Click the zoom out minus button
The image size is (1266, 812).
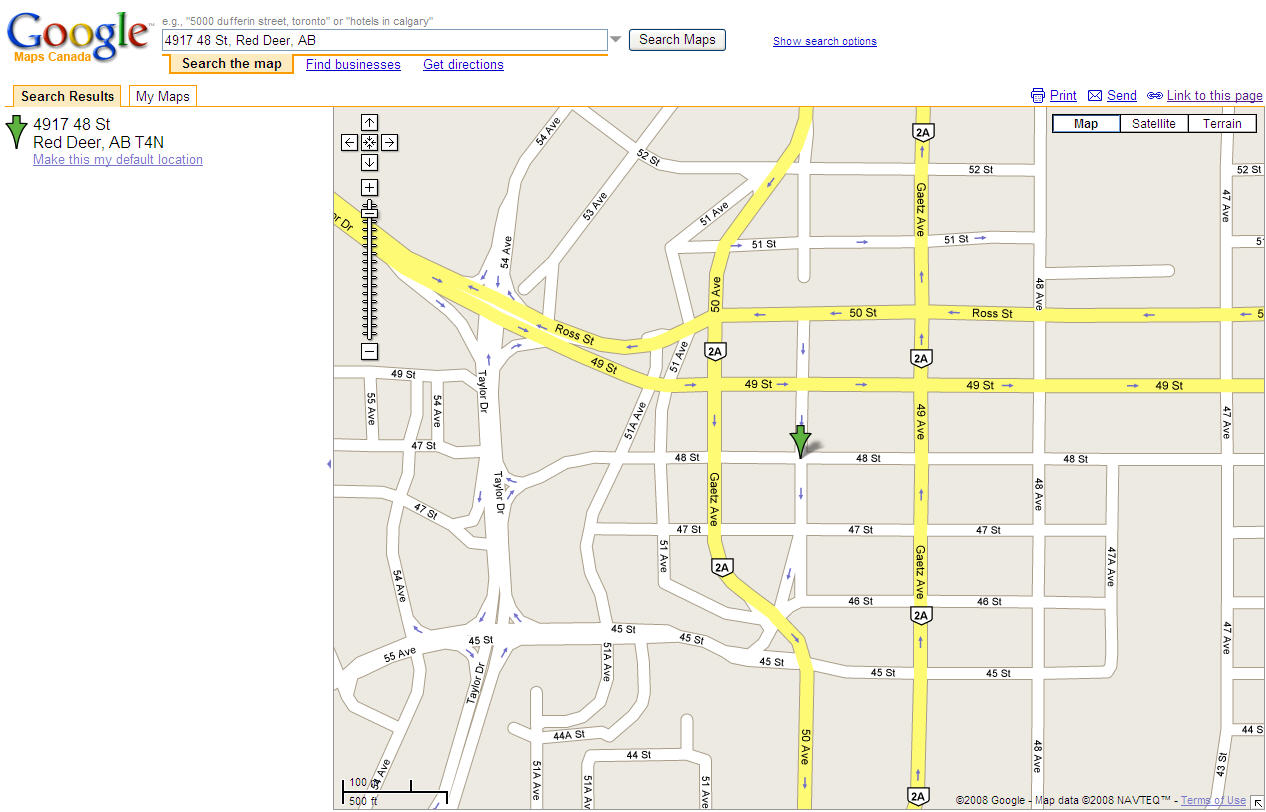[369, 351]
